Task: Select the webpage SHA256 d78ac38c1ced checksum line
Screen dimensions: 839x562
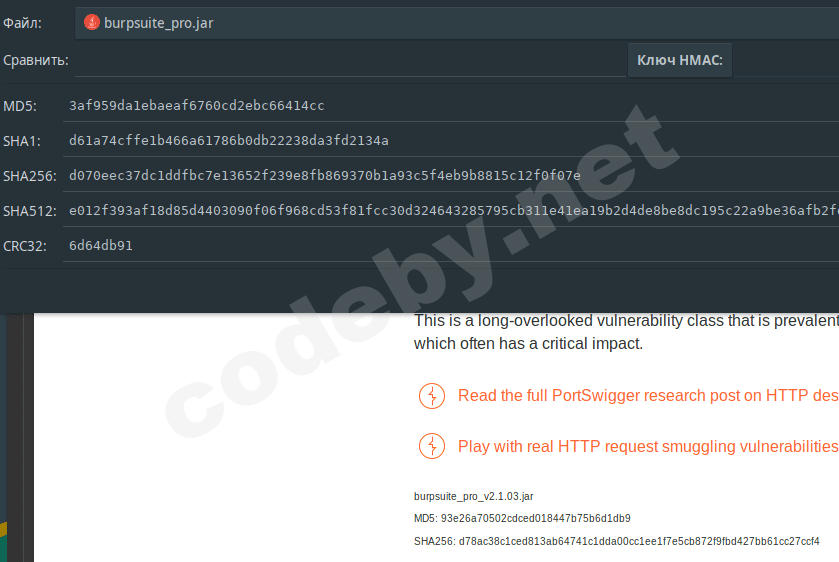Action: click(x=616, y=541)
